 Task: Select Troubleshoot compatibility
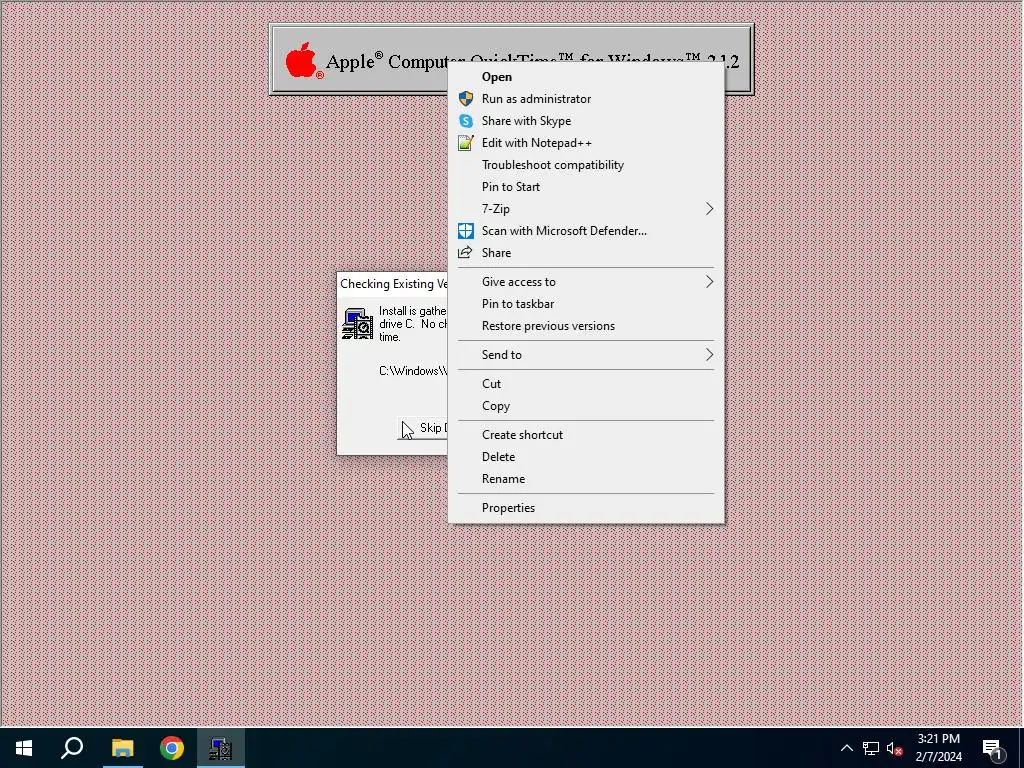point(586,165)
